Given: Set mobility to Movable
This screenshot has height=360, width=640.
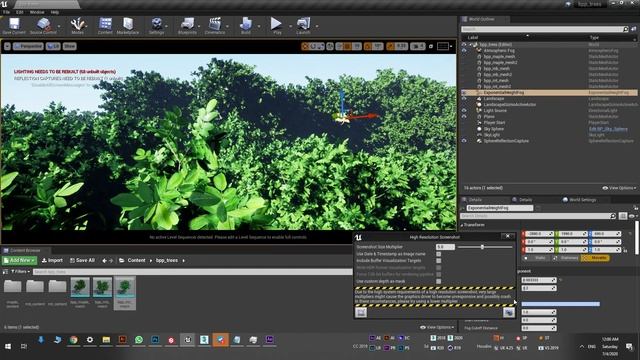Looking at the screenshot, I should [x=596, y=258].
